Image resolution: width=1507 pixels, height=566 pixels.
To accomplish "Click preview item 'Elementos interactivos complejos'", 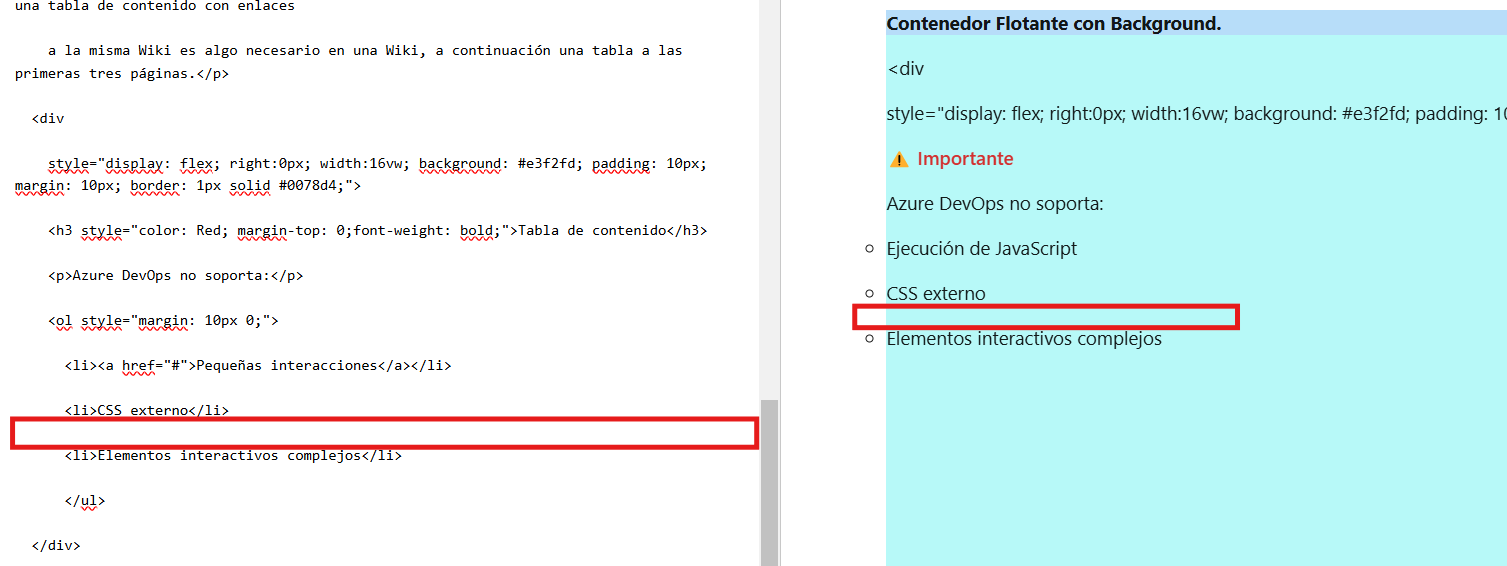I will 1024,339.
